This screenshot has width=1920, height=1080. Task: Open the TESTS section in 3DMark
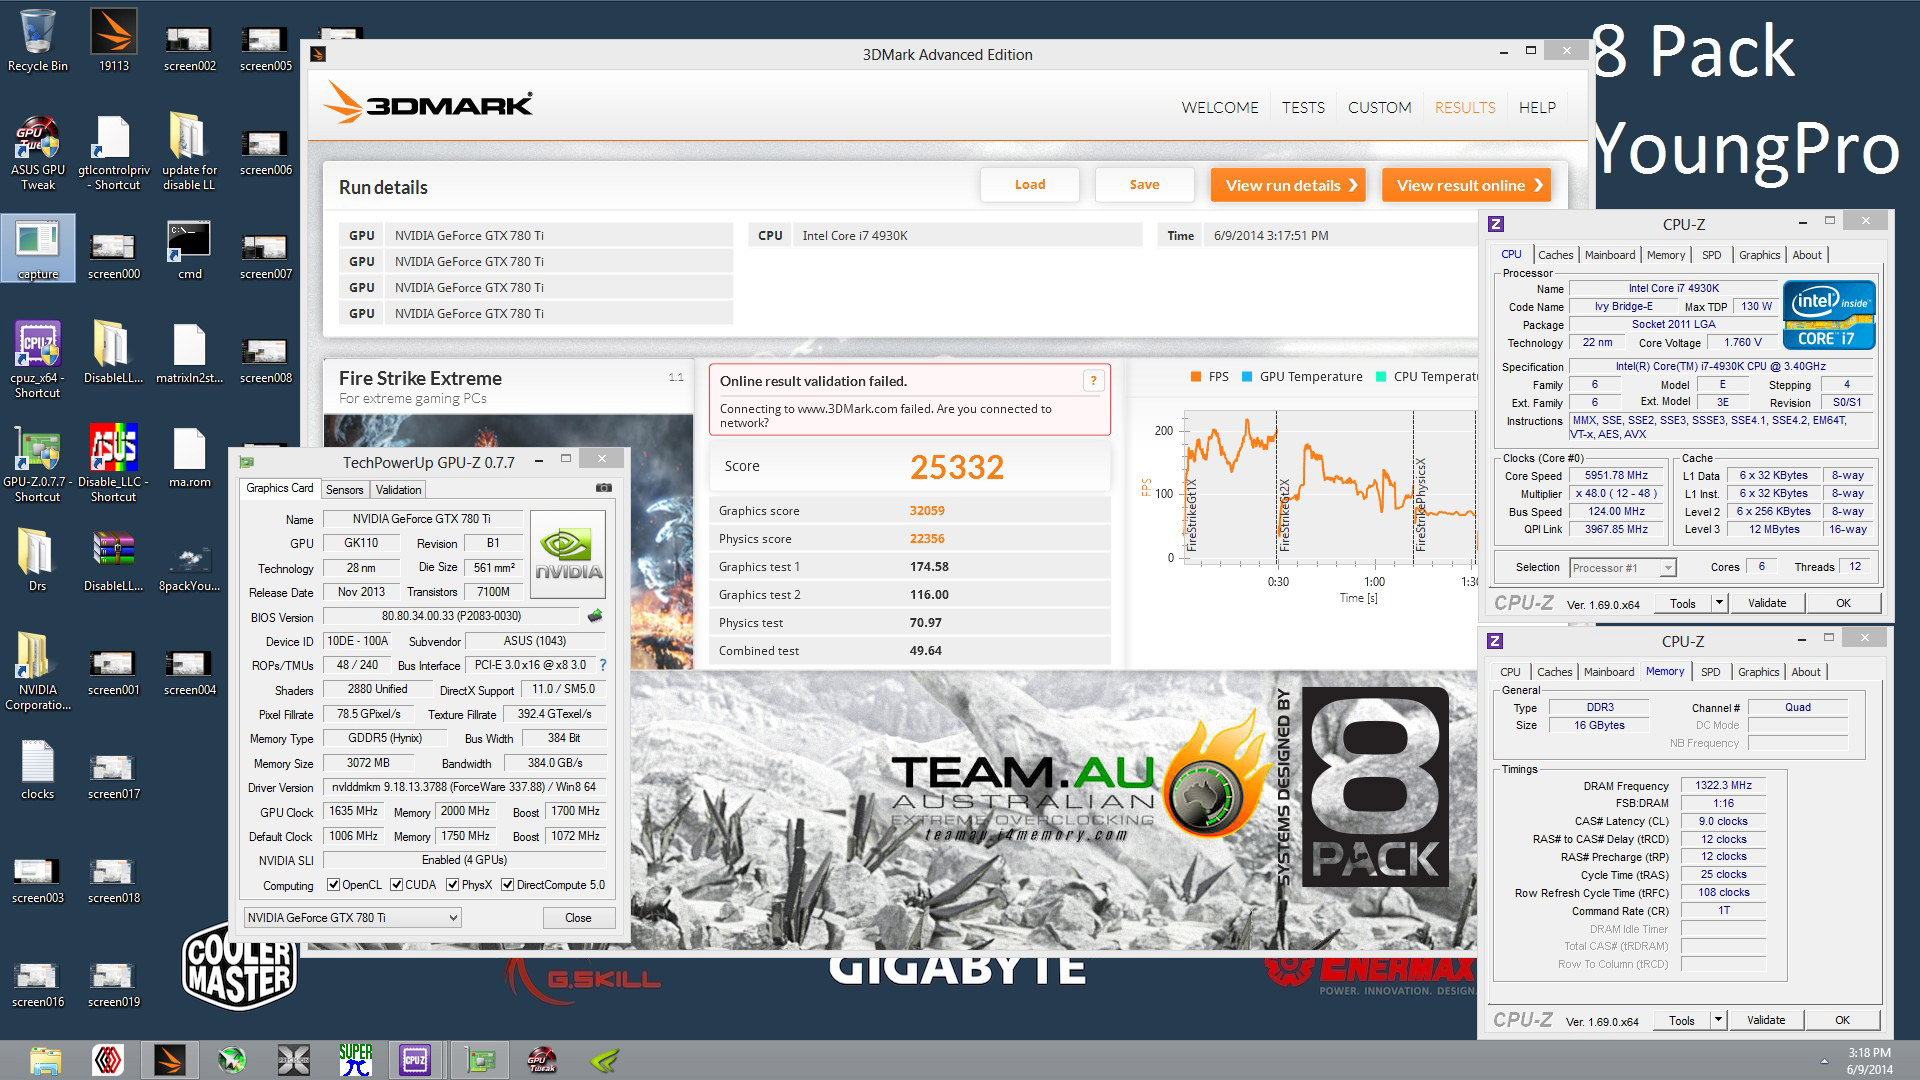pyautogui.click(x=1303, y=107)
